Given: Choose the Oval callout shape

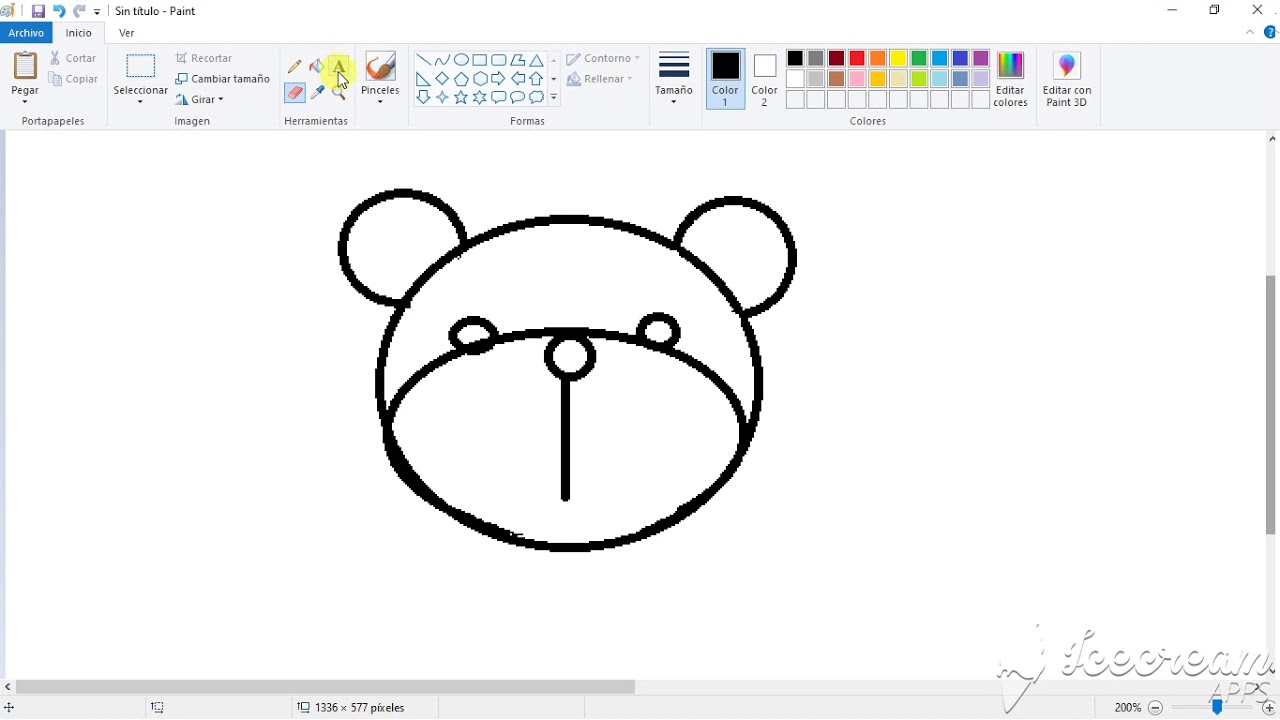Looking at the screenshot, I should click(518, 98).
